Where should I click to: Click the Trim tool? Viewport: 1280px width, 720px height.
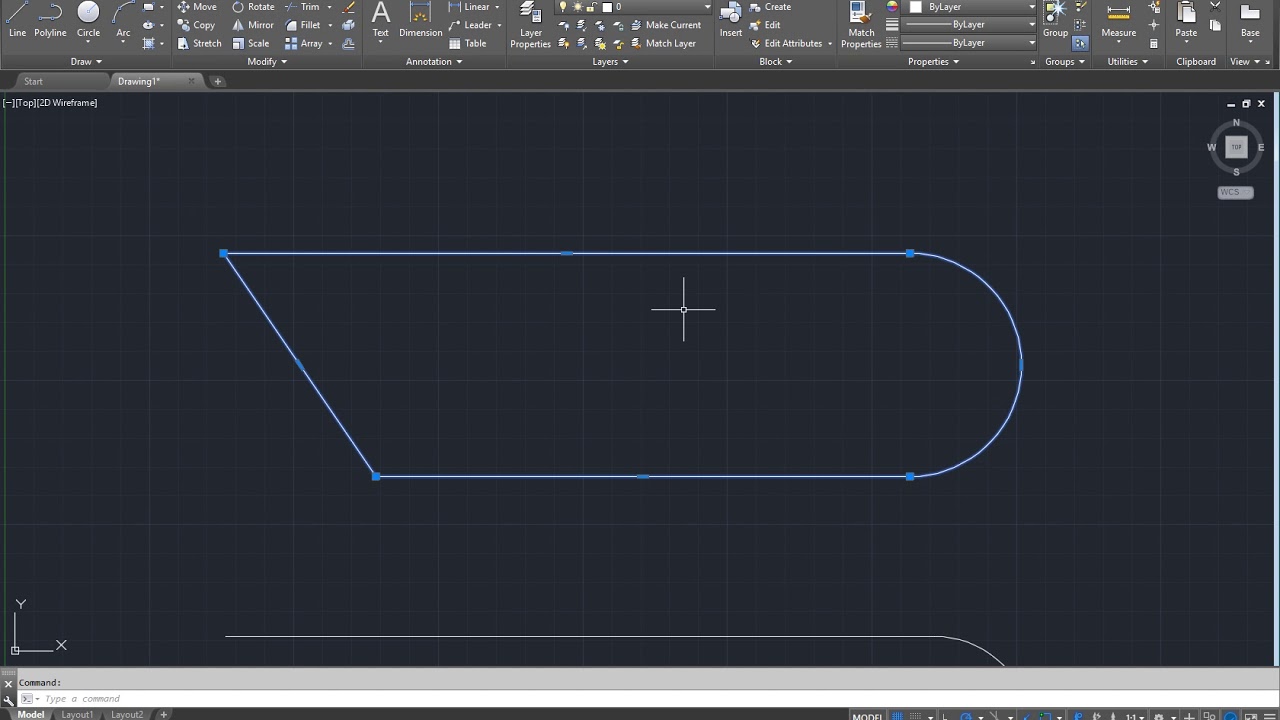click(x=303, y=7)
